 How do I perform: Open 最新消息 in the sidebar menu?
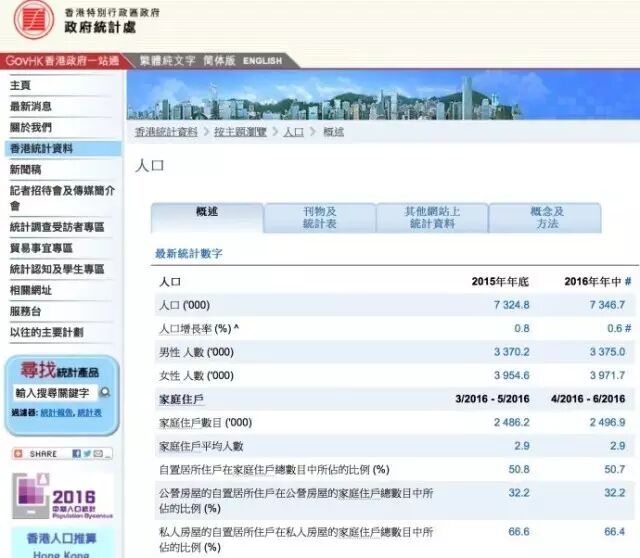[31, 106]
